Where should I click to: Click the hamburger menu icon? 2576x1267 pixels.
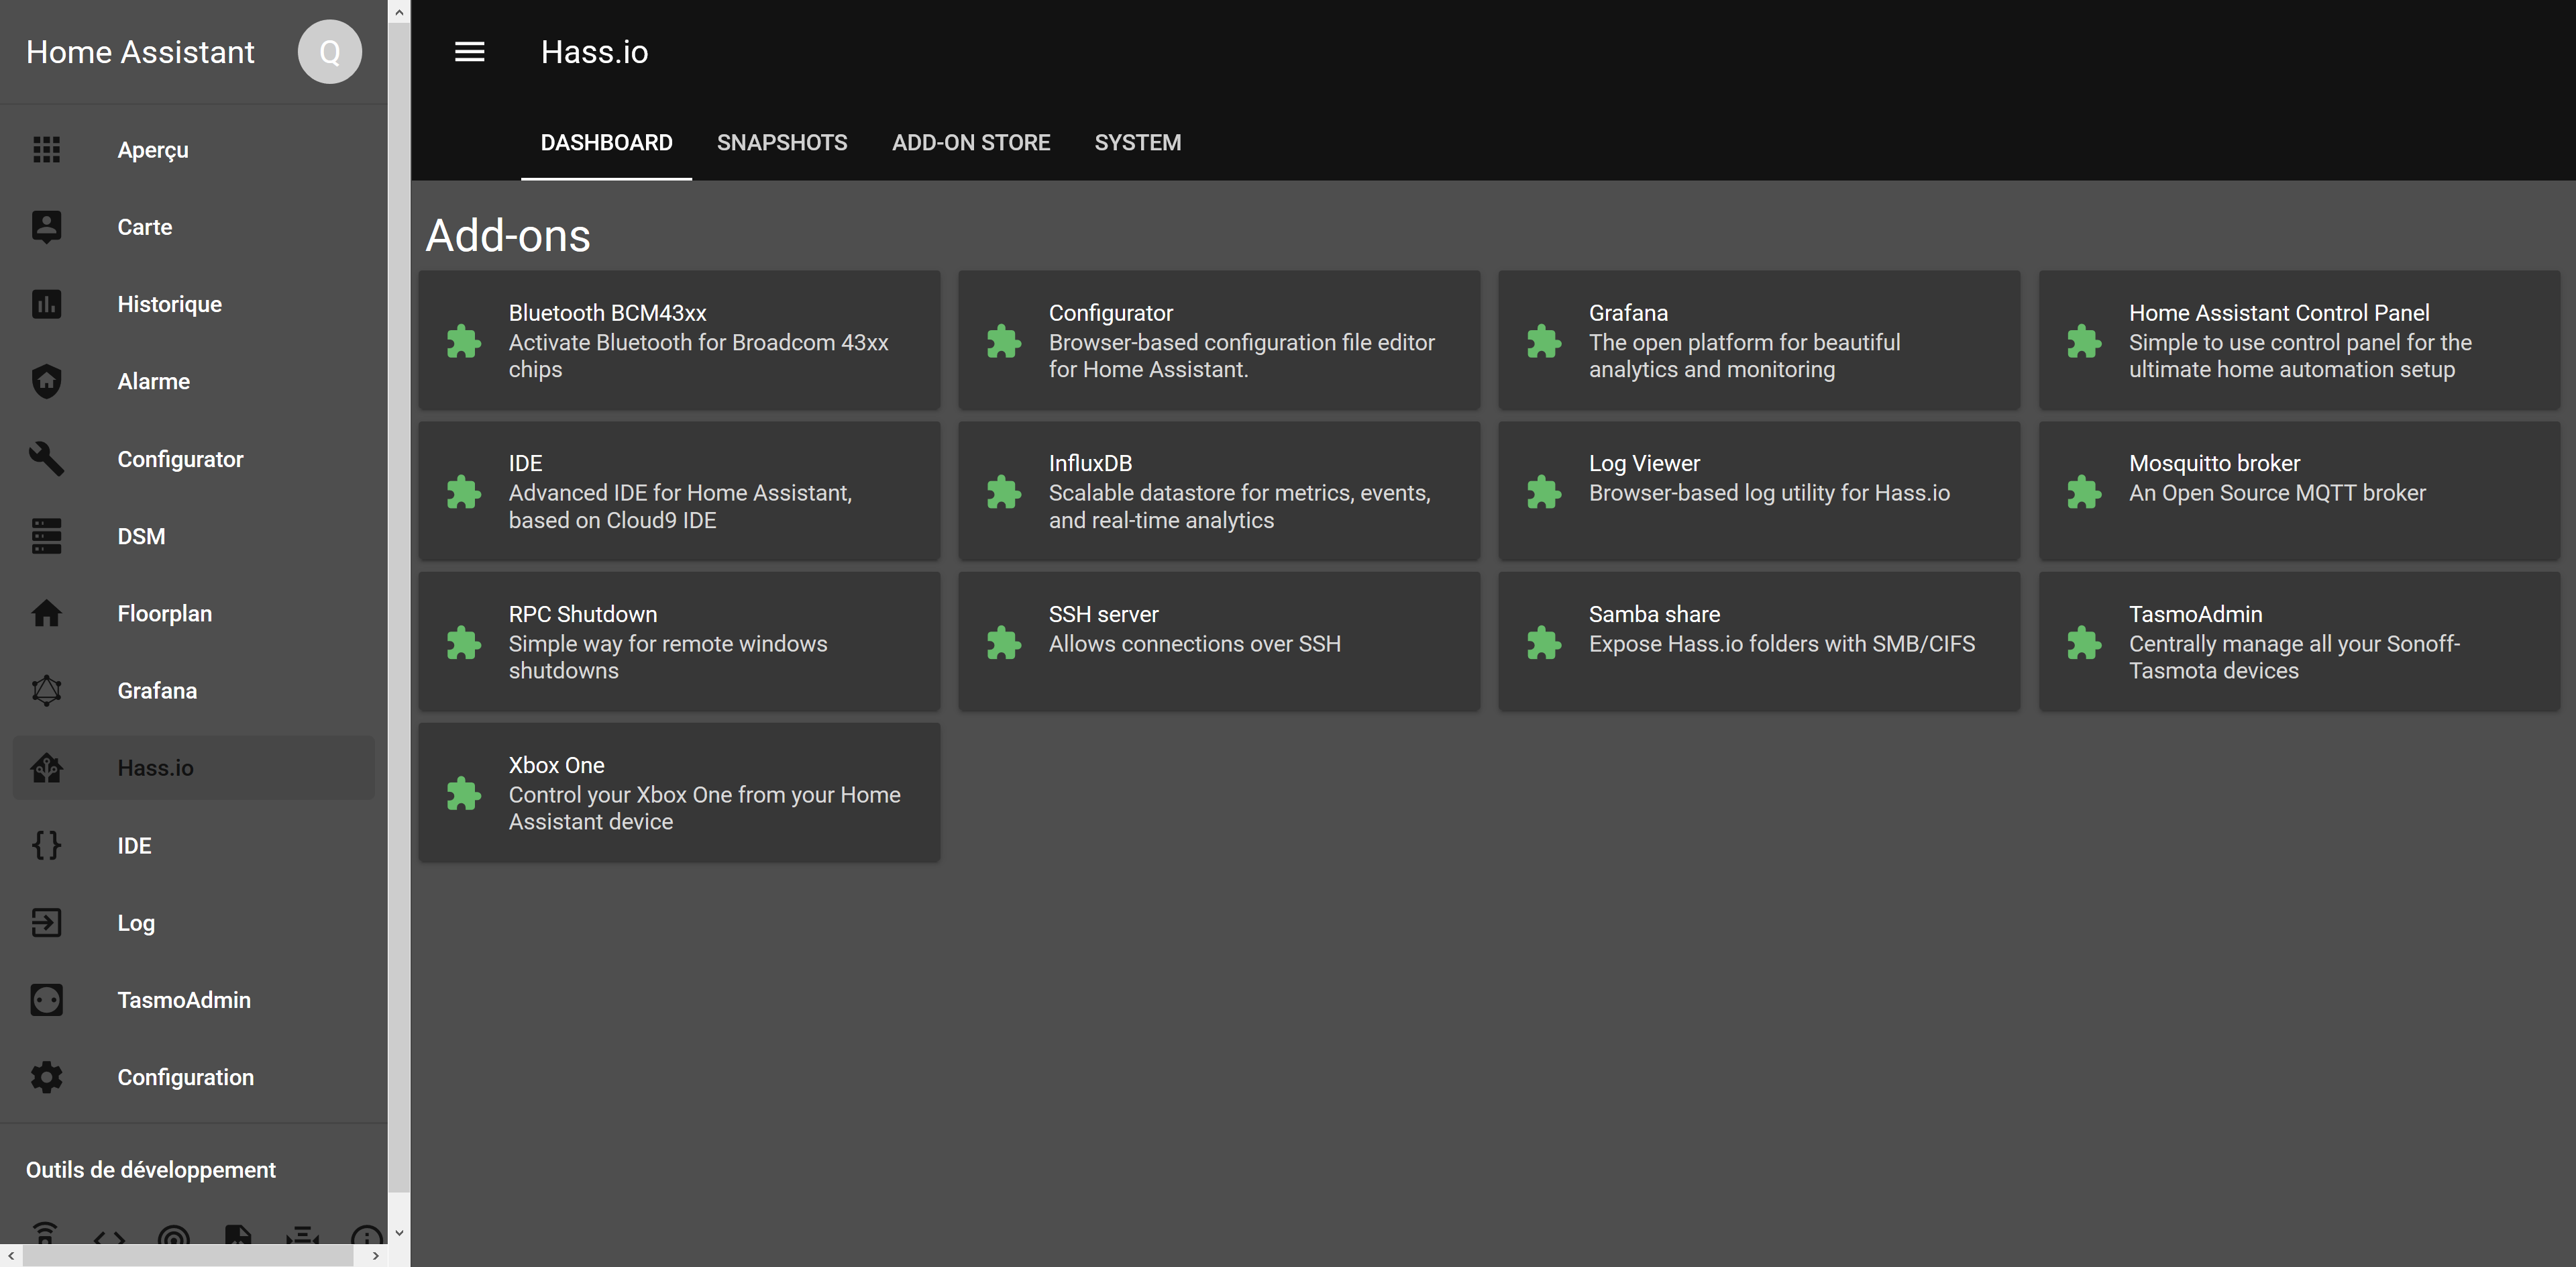click(469, 52)
